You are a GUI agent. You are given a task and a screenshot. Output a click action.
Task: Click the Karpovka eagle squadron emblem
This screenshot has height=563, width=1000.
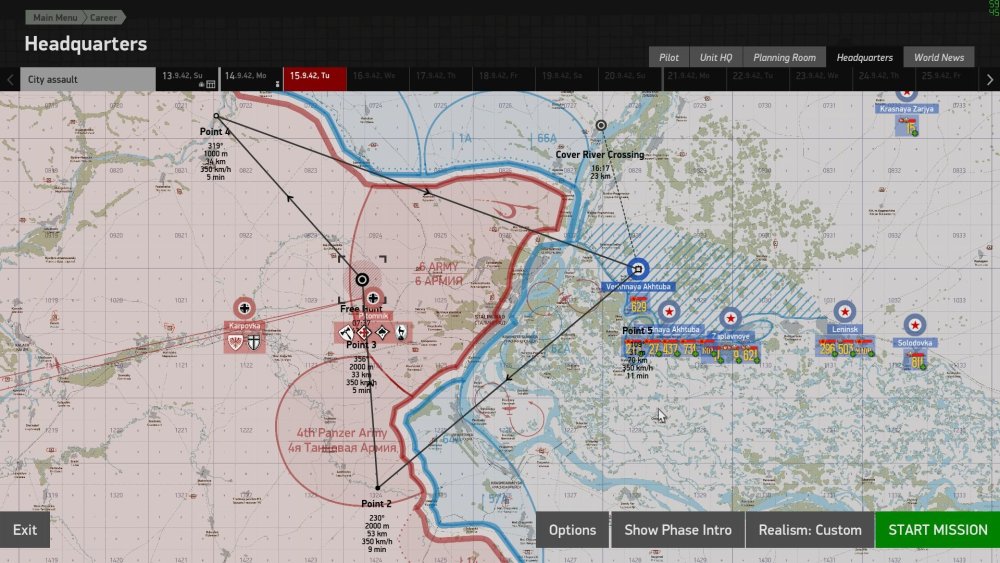point(235,342)
